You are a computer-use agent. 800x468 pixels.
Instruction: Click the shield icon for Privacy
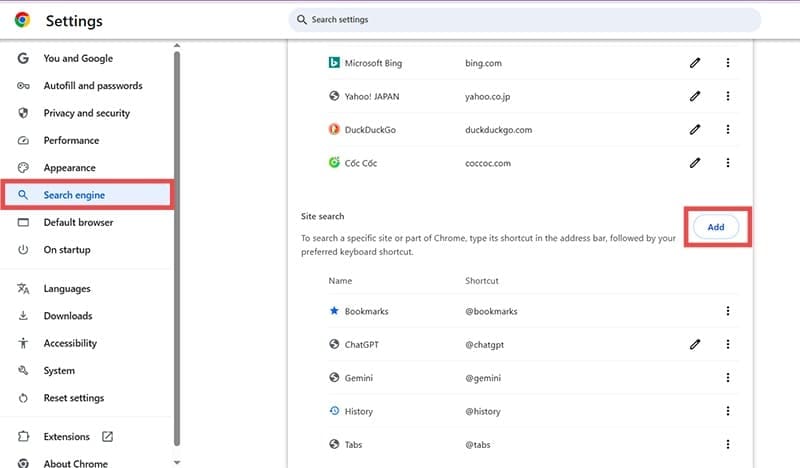click(x=23, y=113)
